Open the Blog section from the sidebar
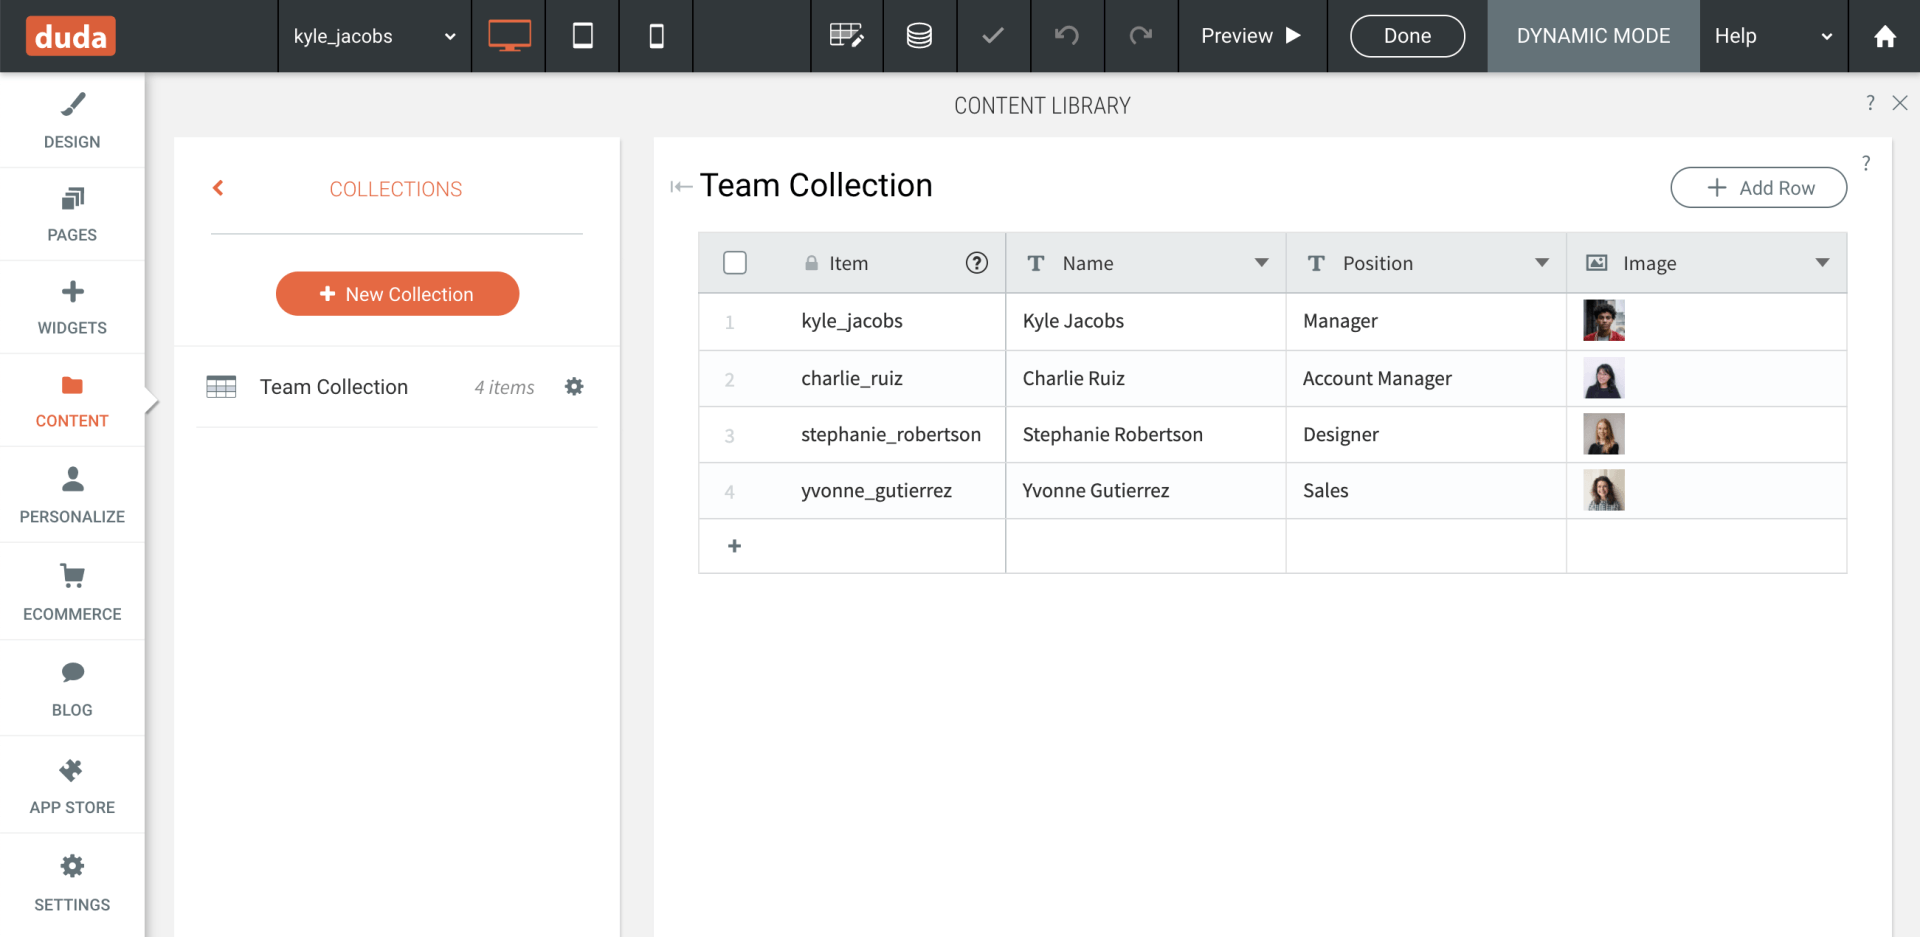1920x937 pixels. pos(71,687)
